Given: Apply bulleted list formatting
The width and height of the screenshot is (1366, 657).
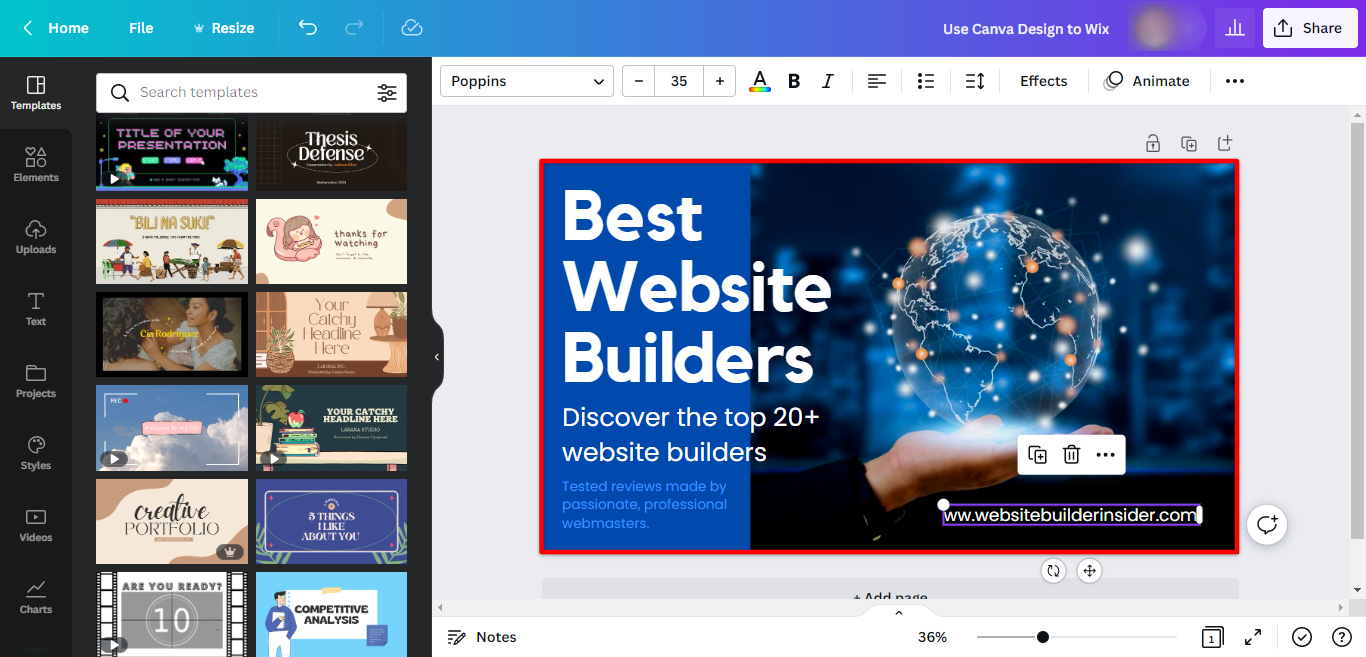Looking at the screenshot, I should (926, 81).
